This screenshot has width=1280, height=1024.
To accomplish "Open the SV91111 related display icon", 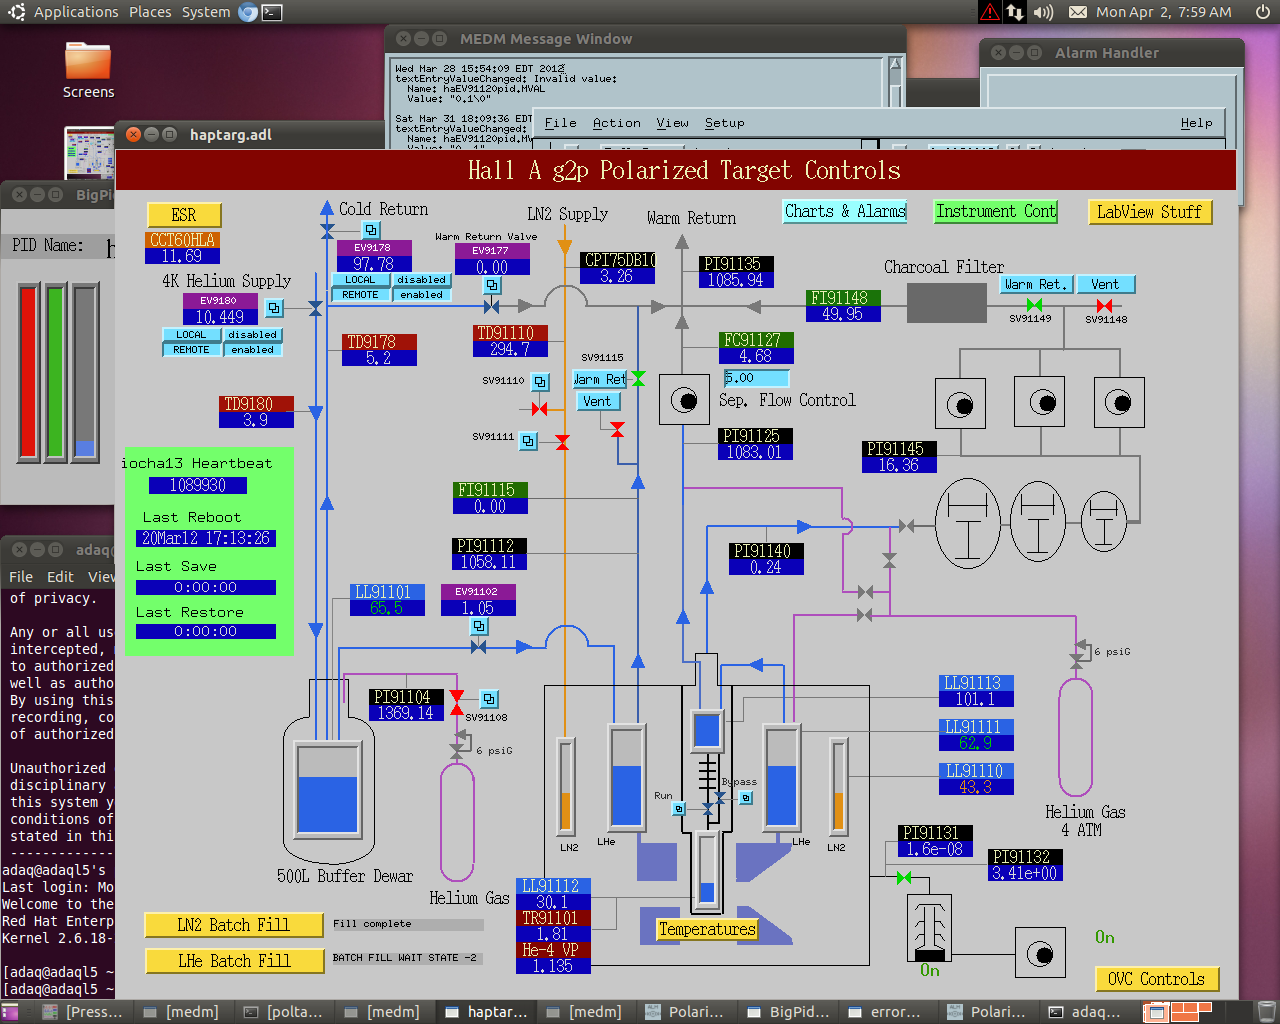I will tap(529, 440).
